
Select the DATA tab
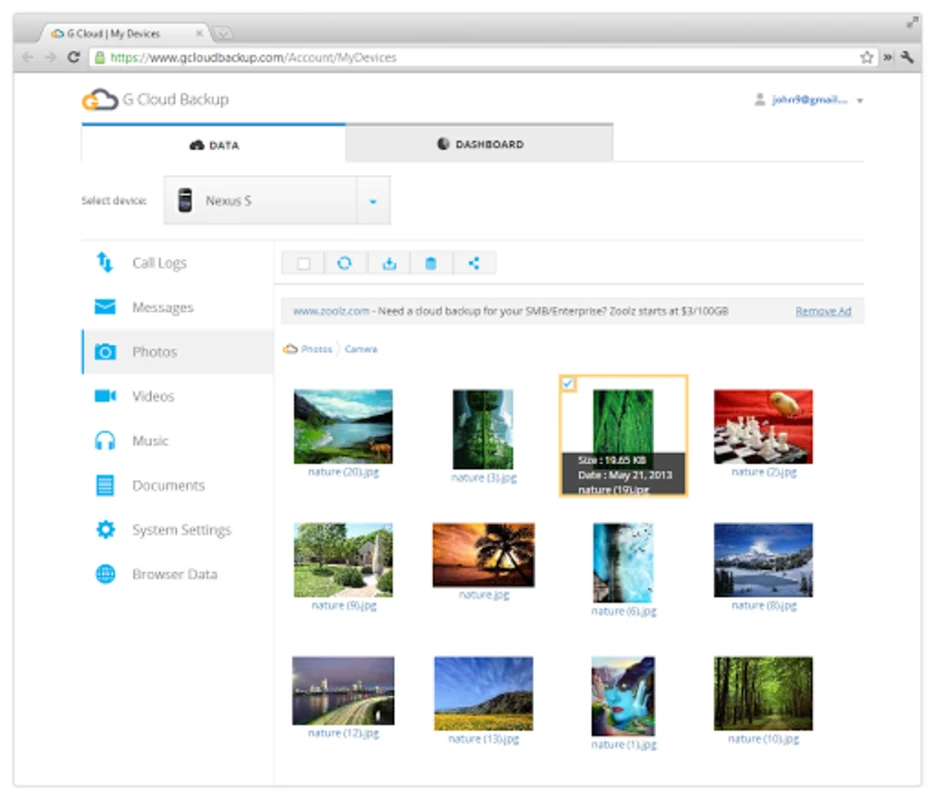point(213,145)
